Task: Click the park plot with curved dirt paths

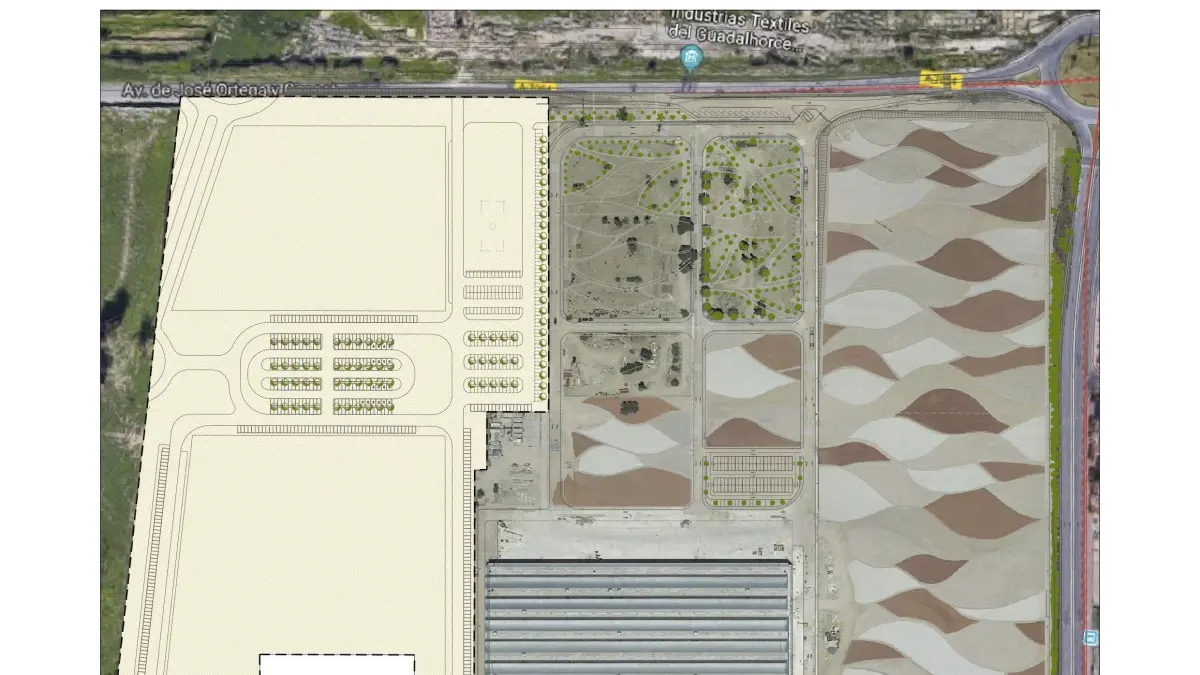Action: tap(625, 227)
